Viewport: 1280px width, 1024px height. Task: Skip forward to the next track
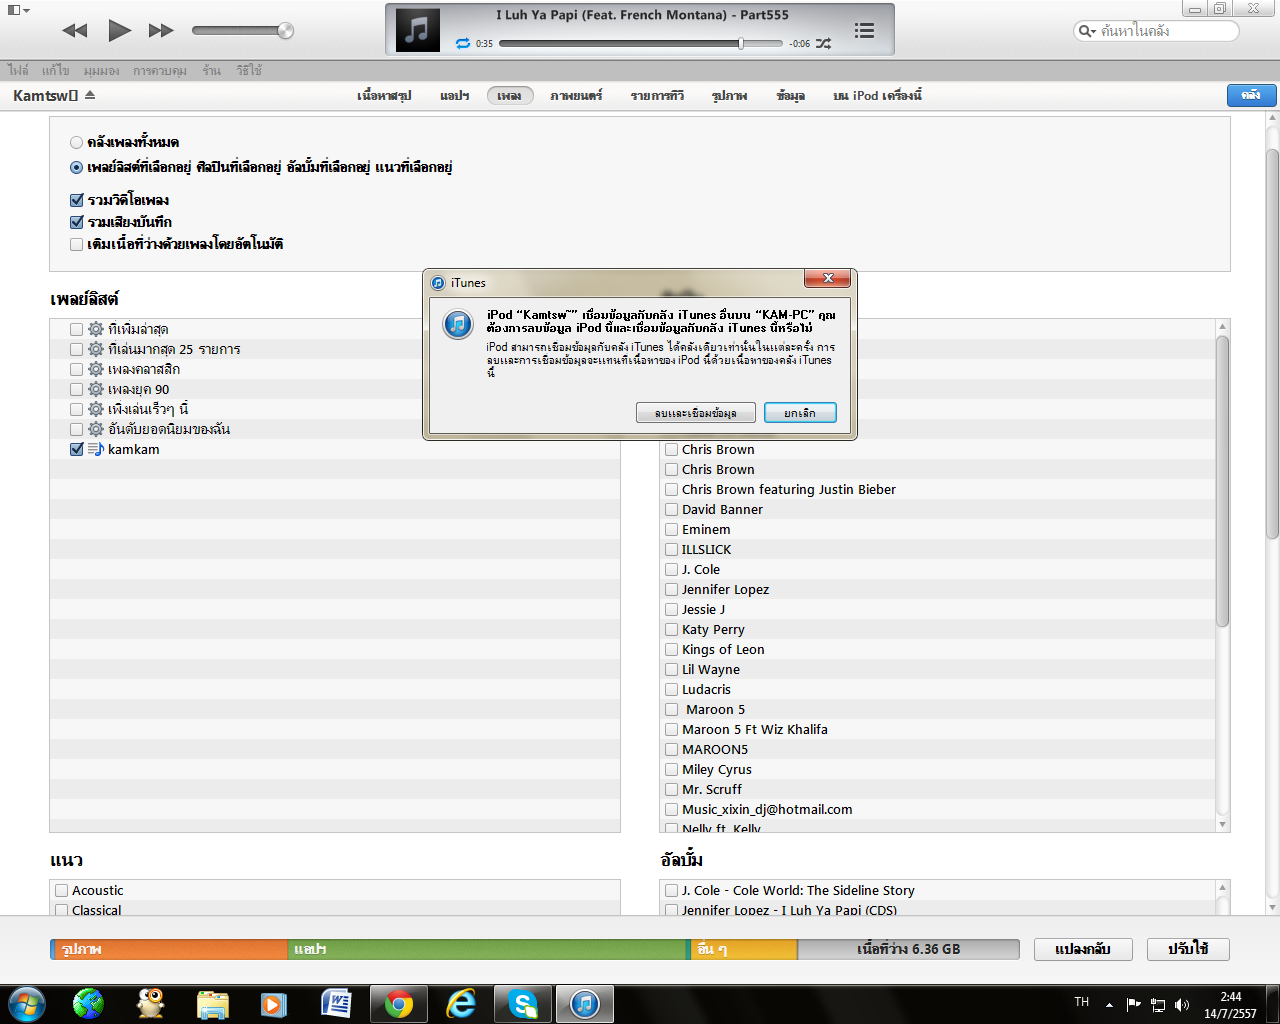[x=161, y=31]
